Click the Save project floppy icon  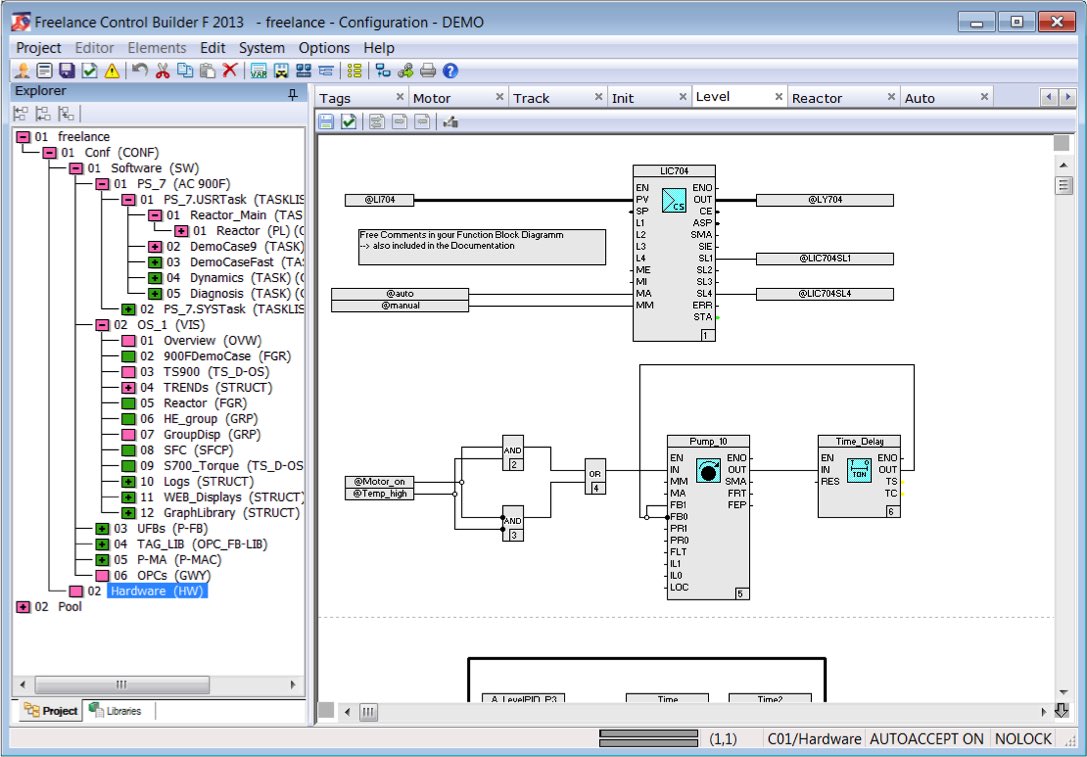[67, 71]
